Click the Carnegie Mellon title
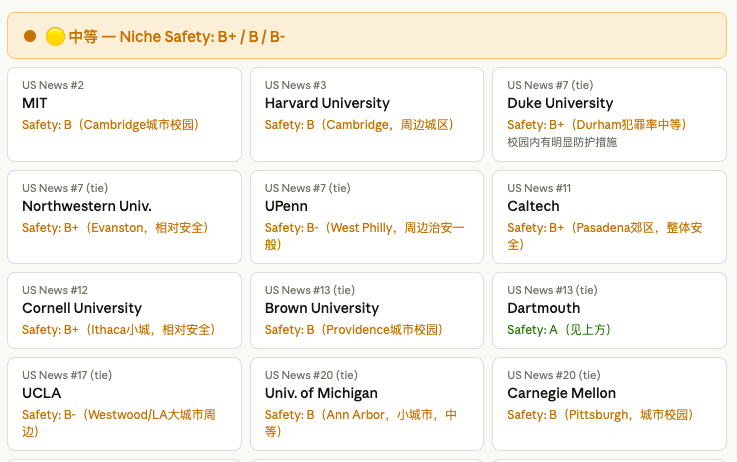The image size is (737, 462). (x=562, y=393)
